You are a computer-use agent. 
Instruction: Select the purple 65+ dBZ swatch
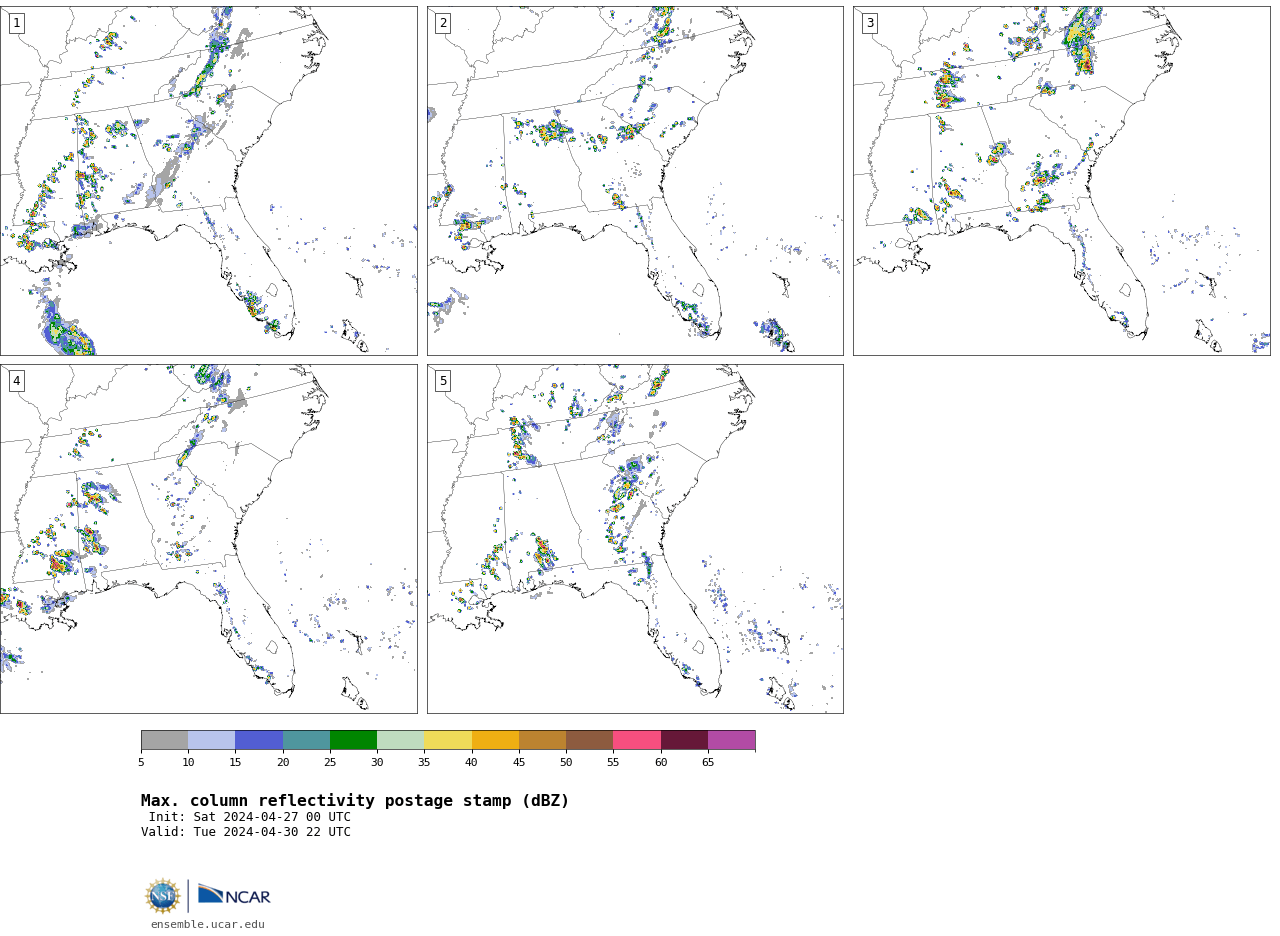pos(732,740)
